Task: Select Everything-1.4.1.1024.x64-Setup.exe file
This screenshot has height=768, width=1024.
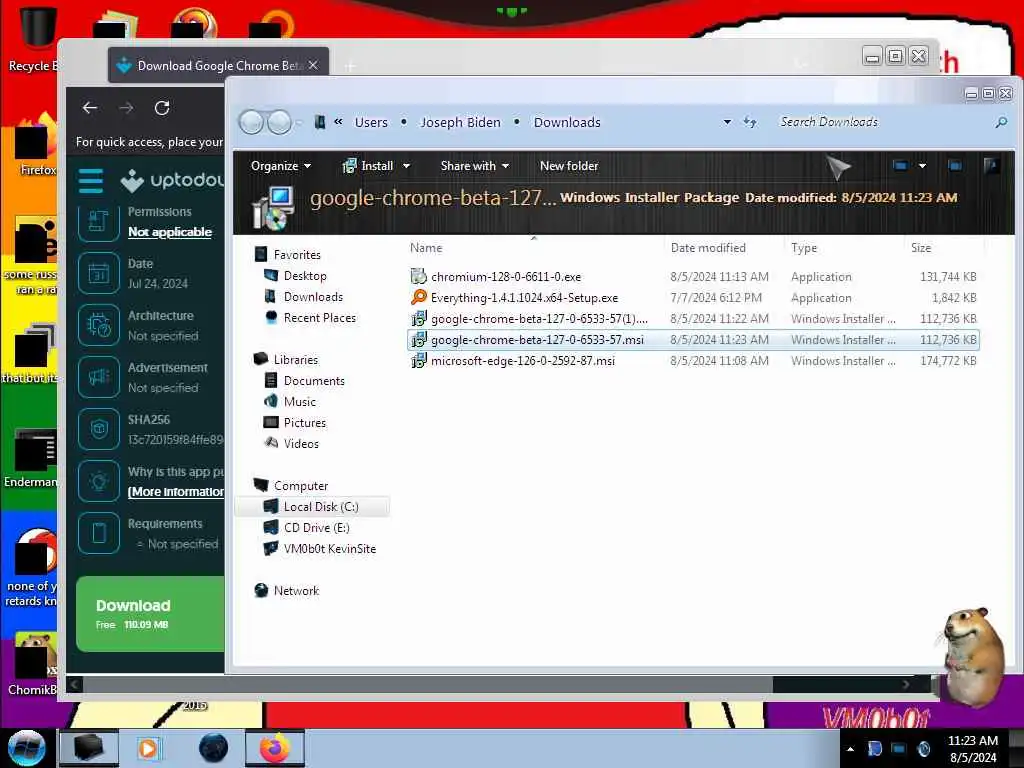Action: [693, 298]
